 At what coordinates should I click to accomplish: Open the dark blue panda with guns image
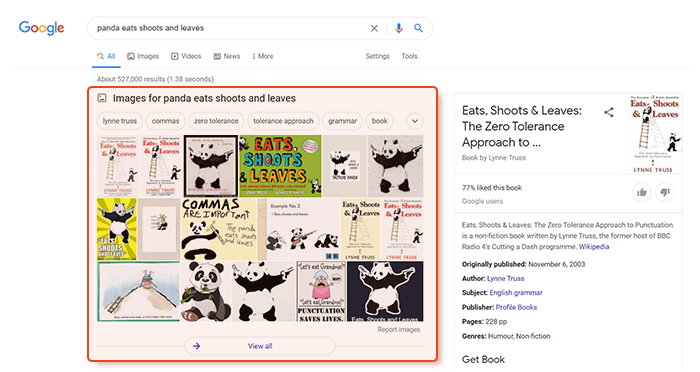385,292
